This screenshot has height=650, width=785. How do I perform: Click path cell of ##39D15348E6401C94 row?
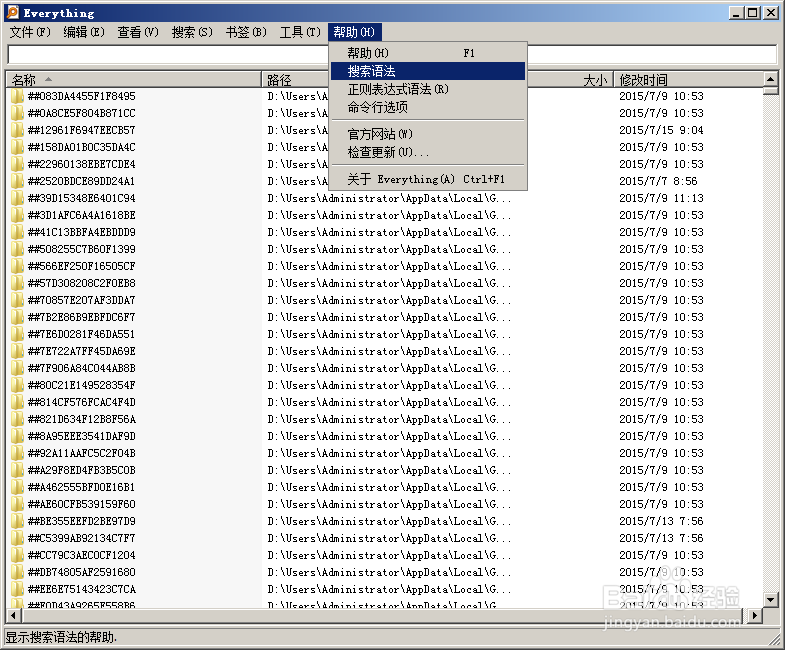pos(389,198)
